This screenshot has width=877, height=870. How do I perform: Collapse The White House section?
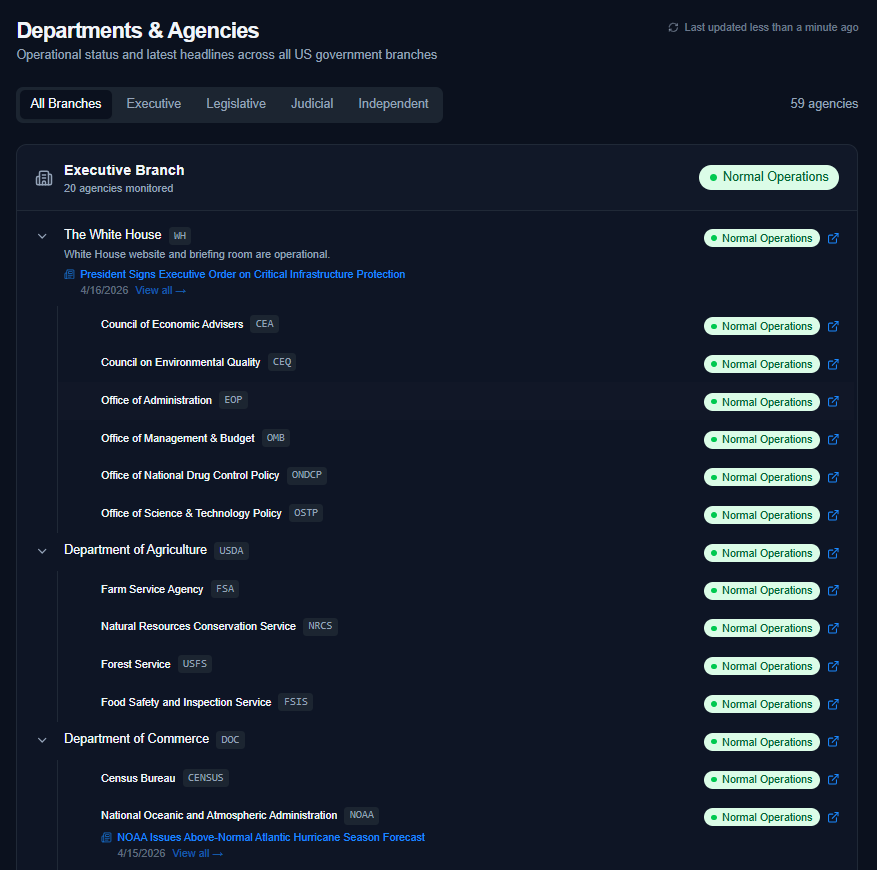coord(42,236)
